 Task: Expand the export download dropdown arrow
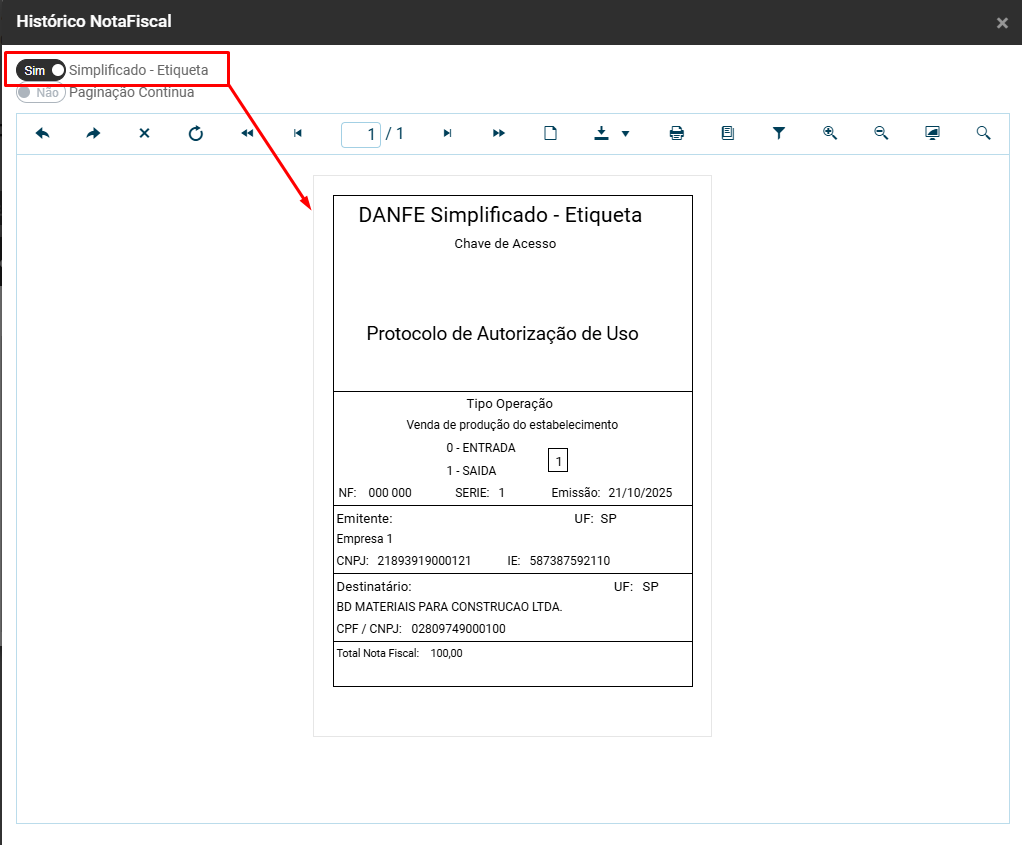[625, 134]
